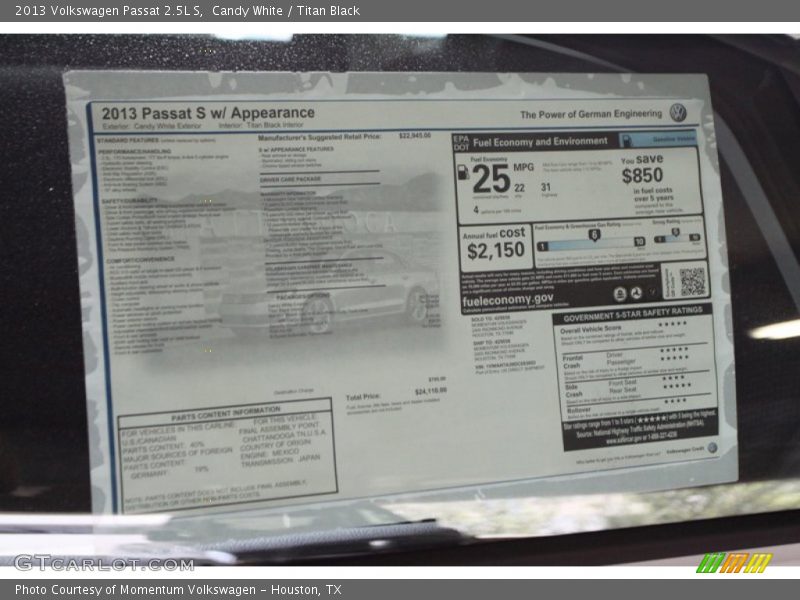Click "Annual fuel cost" label
This screenshot has height=600, width=800.
[x=493, y=234]
